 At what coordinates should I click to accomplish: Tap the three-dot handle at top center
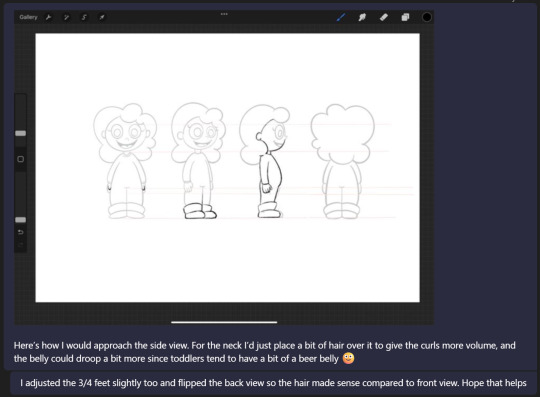[x=224, y=14]
